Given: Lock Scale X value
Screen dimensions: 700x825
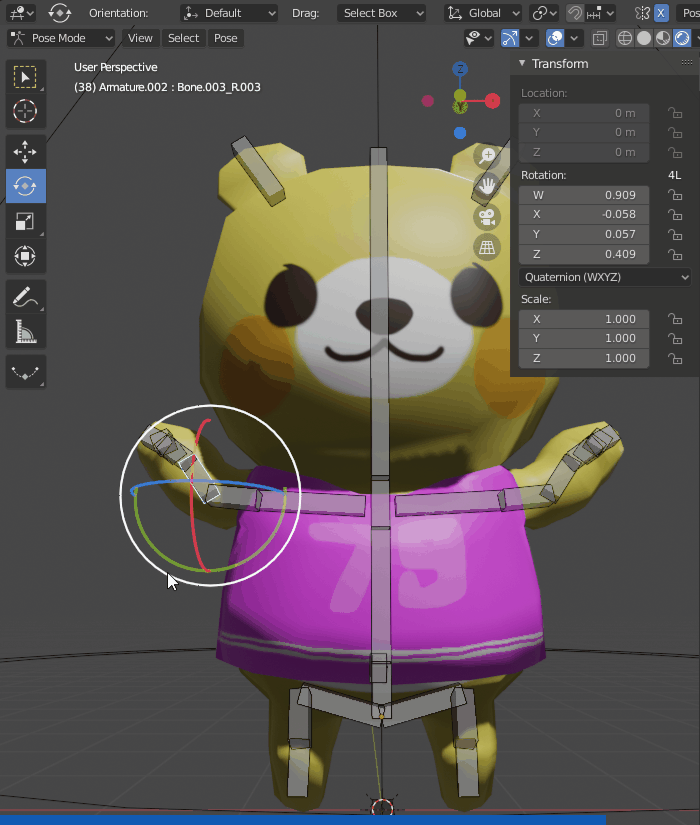Looking at the screenshot, I should click(675, 319).
